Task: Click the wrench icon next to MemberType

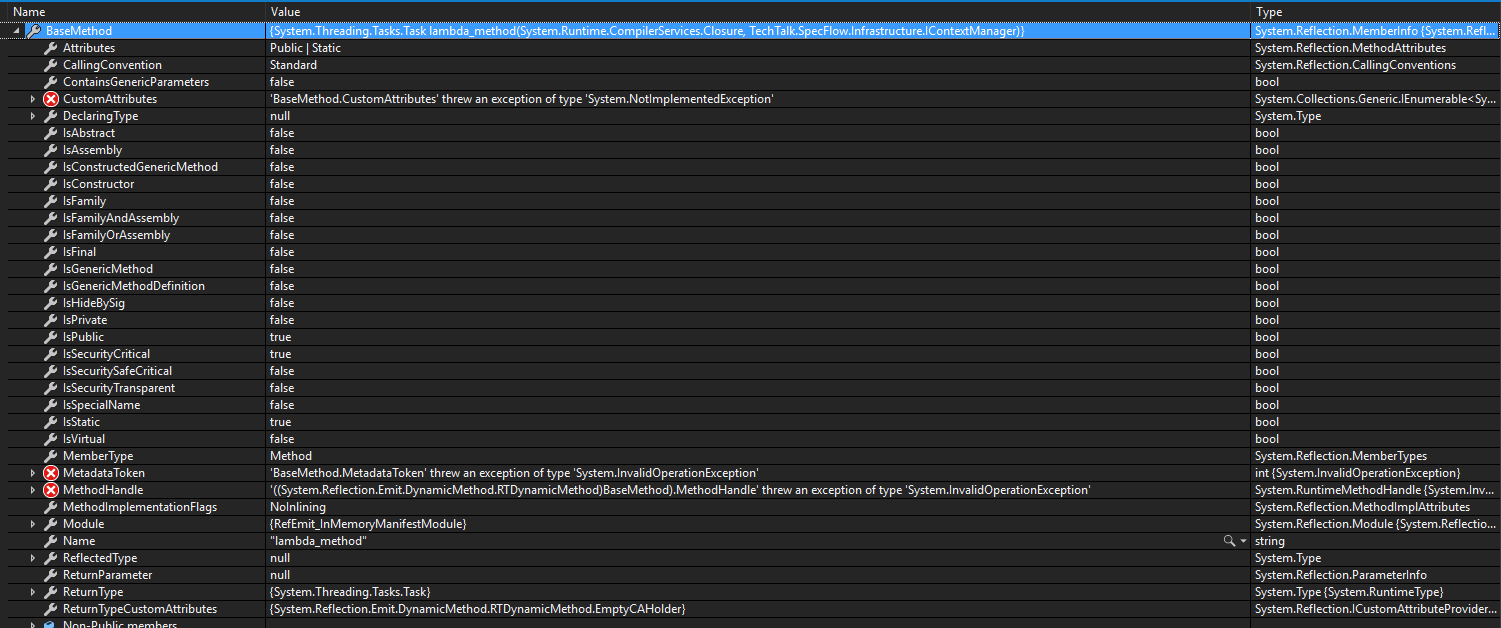Action: click(x=50, y=456)
